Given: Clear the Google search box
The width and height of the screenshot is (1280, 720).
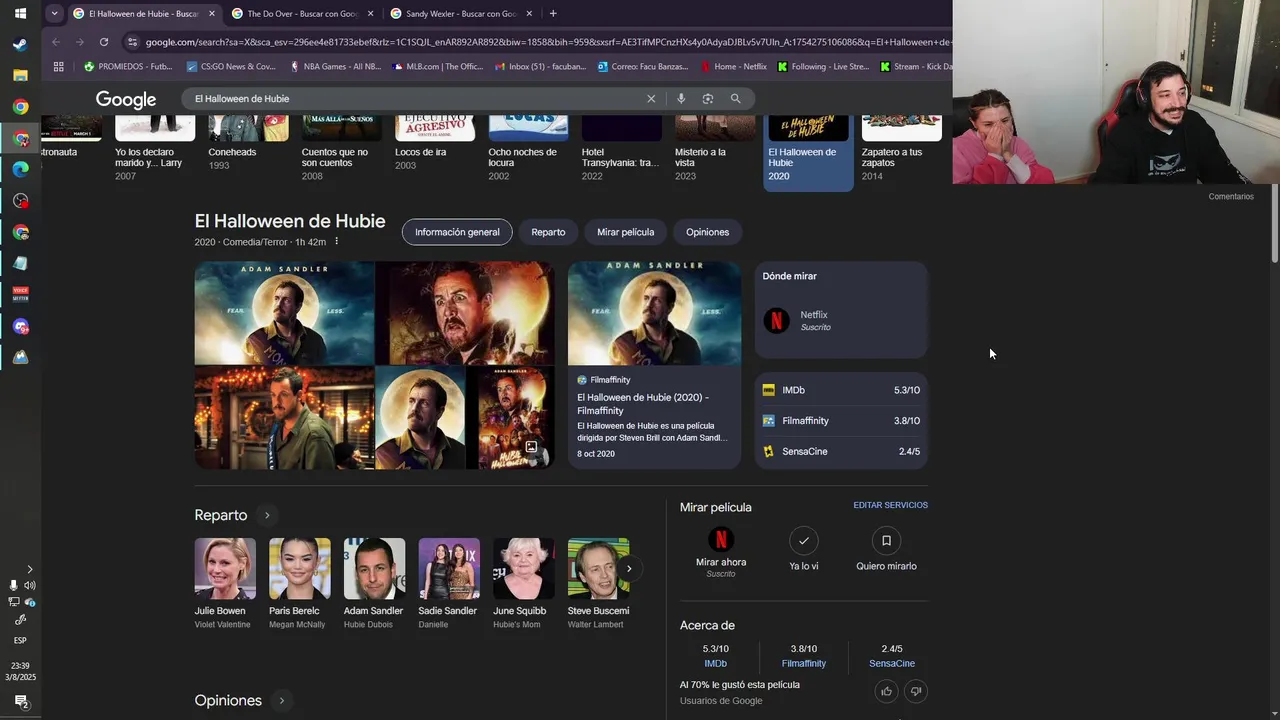Looking at the screenshot, I should [651, 99].
